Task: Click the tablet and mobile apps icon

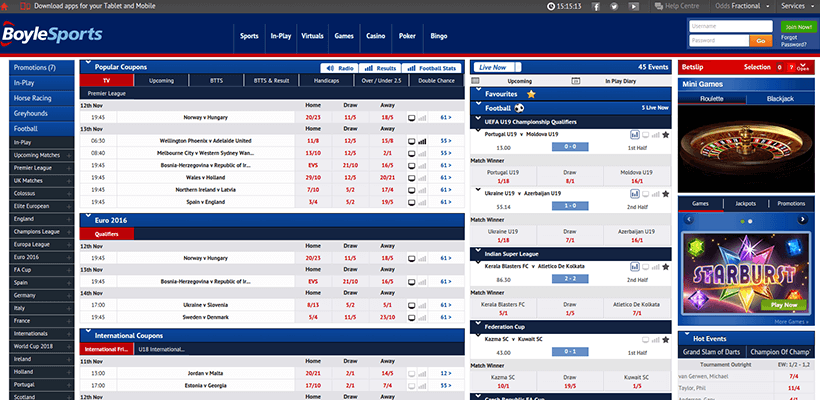Action: coord(25,6)
